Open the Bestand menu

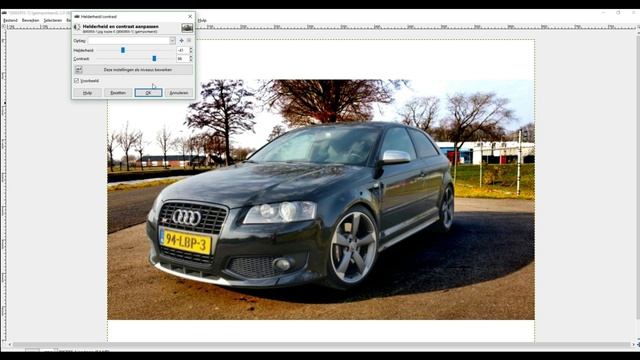(x=10, y=20)
